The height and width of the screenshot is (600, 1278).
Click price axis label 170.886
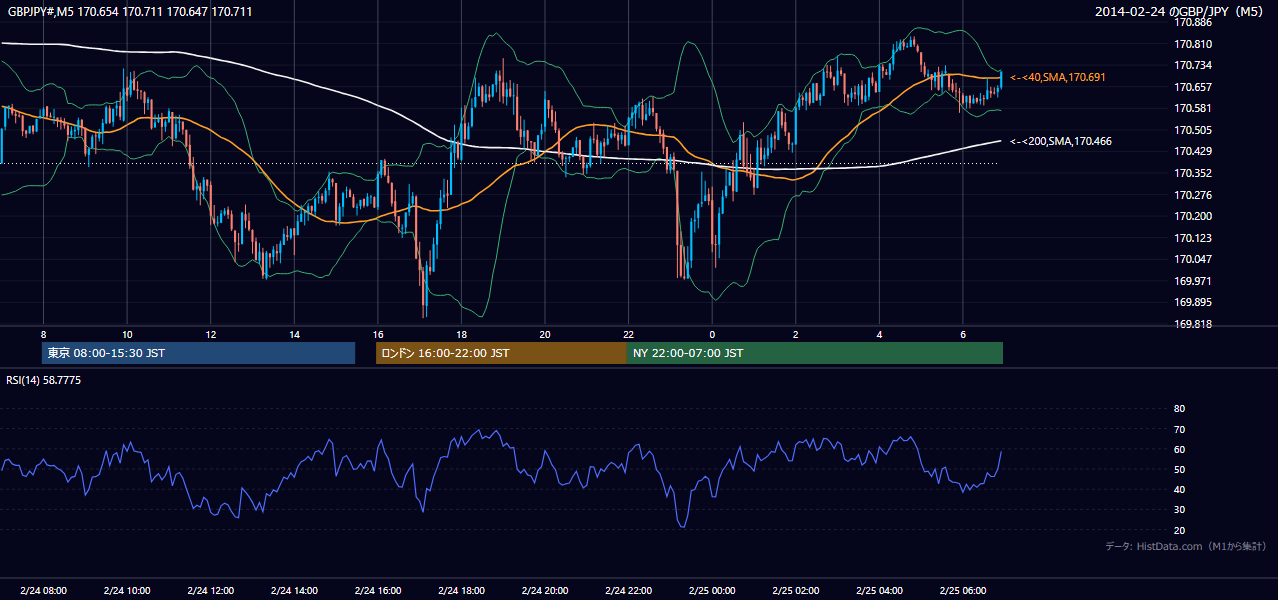point(1194,22)
